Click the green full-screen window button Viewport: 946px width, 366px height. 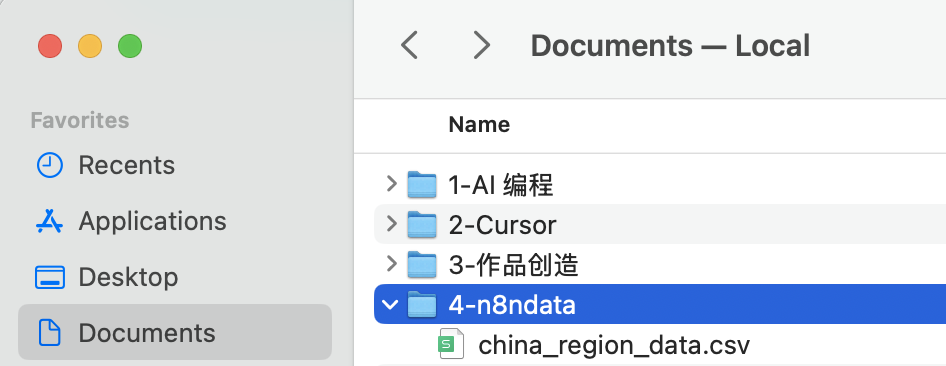point(130,46)
